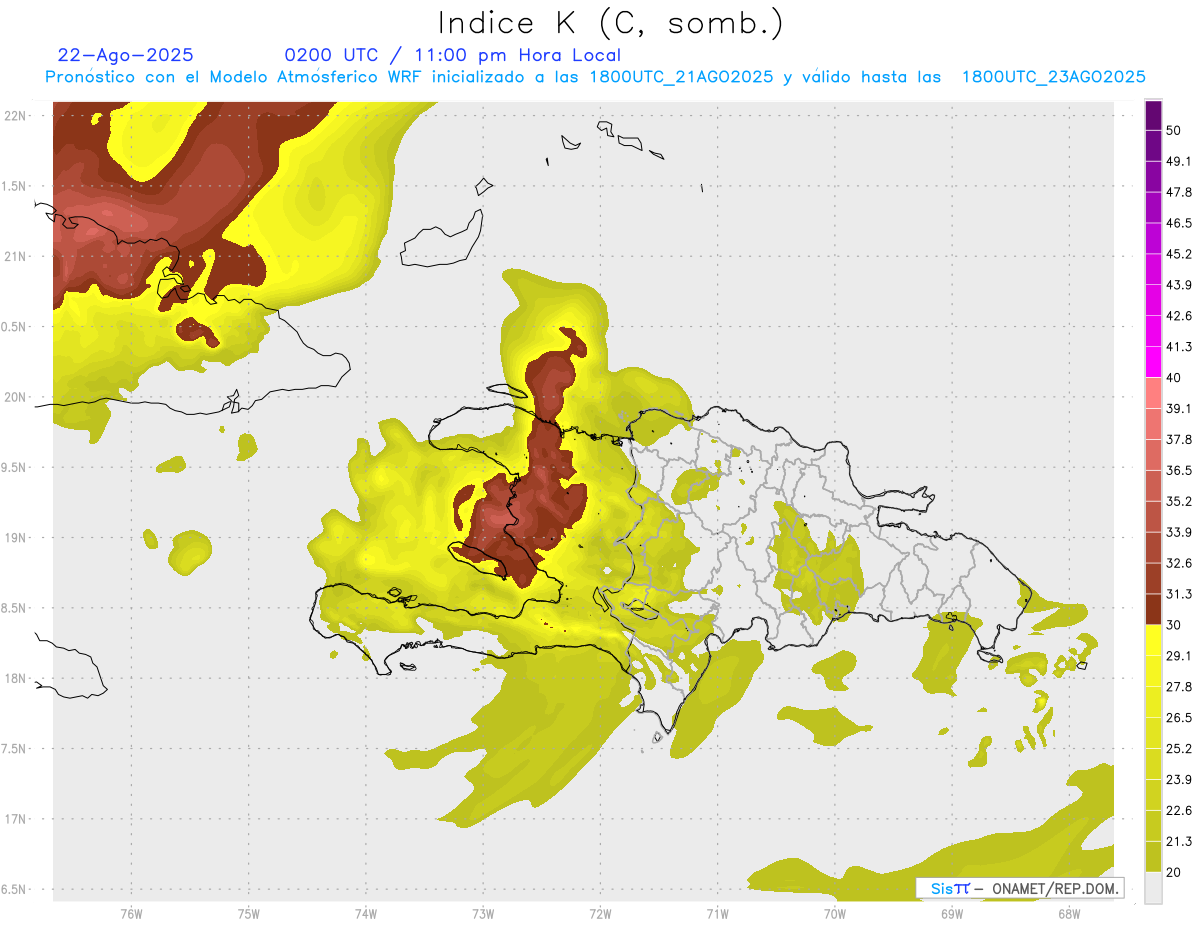Image resolution: width=1200 pixels, height=927 pixels.
Task: Click the color bar label "26.5"
Action: [x=1179, y=717]
